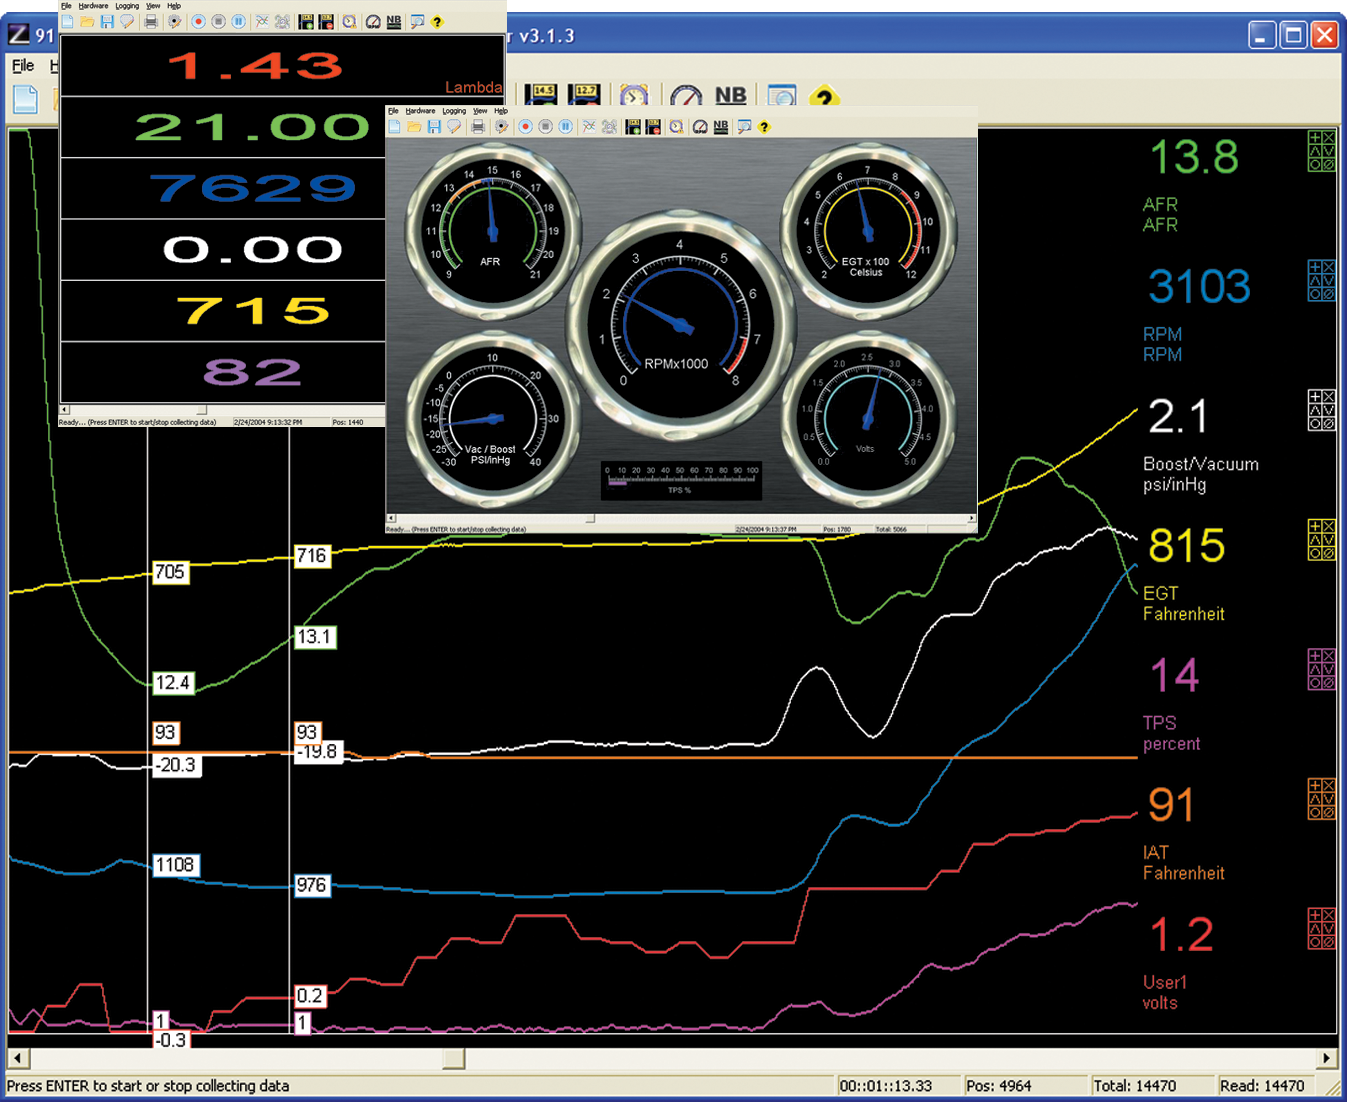Click the yellow question mark help icon
The width and height of the screenshot is (1347, 1102).
click(x=823, y=97)
